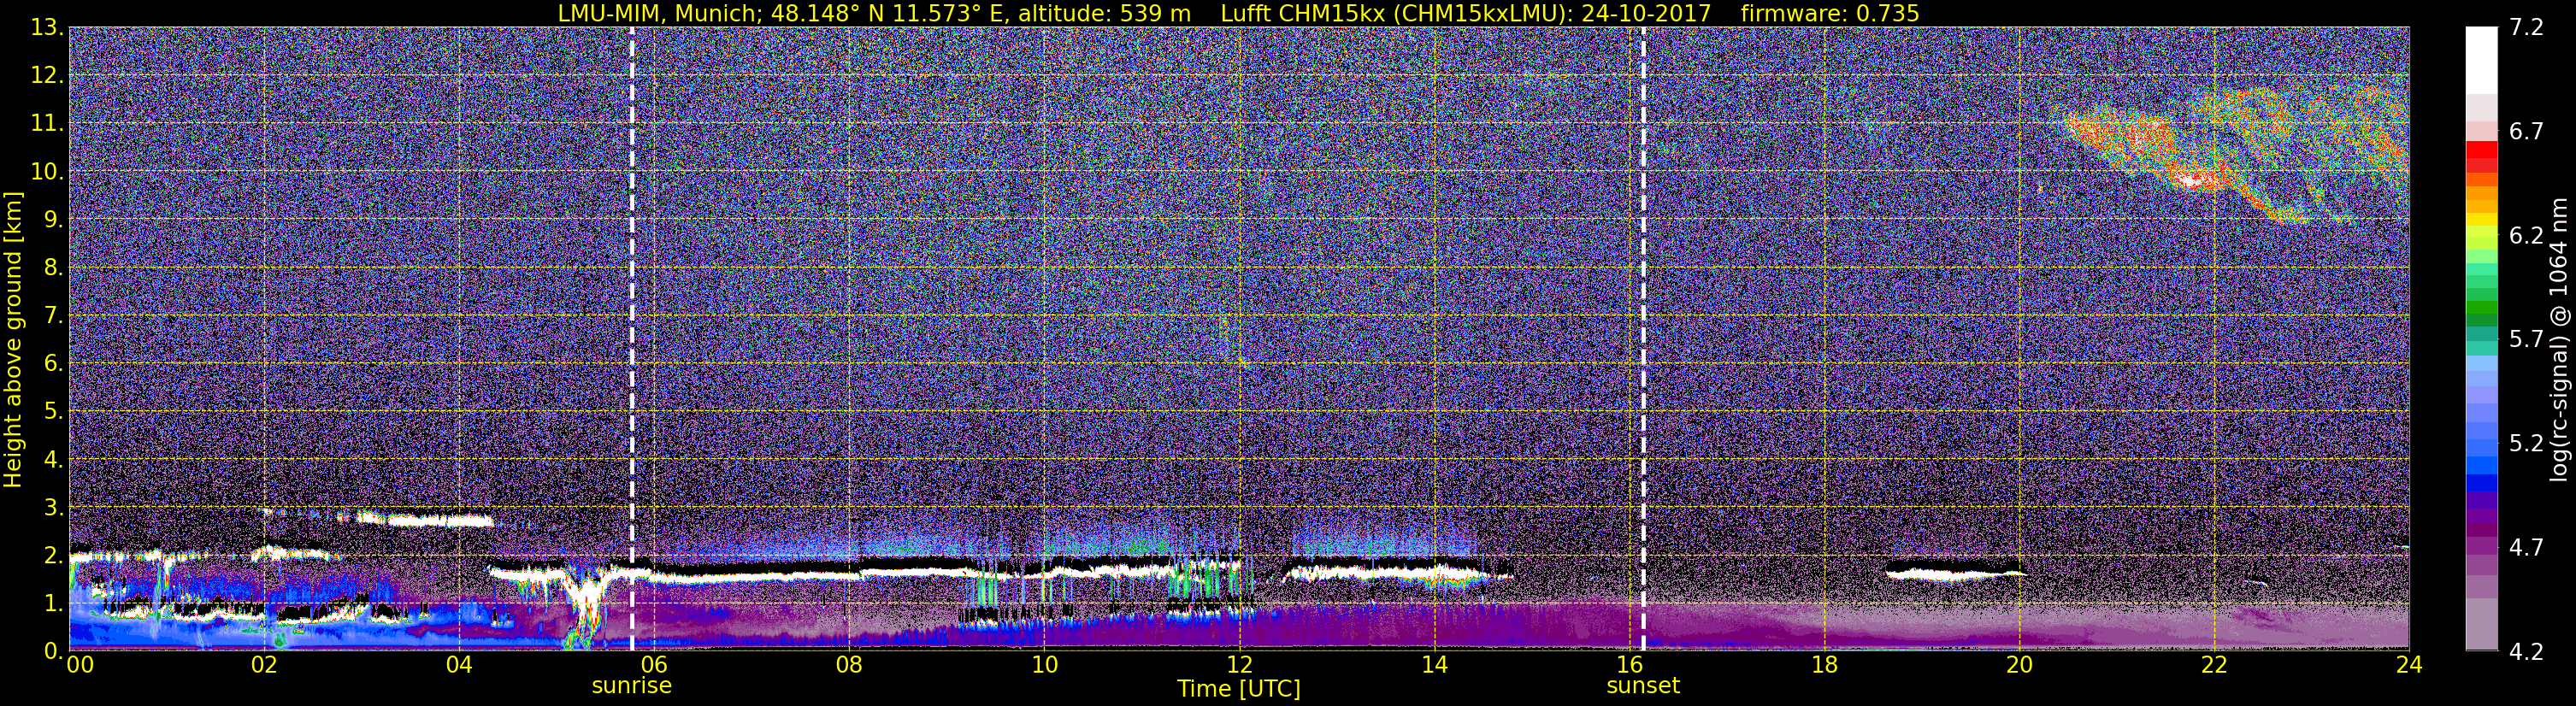Viewport: 2576px width, 706px height.
Task: Click the '6.2' colorbar tick label
Action: (2526, 236)
